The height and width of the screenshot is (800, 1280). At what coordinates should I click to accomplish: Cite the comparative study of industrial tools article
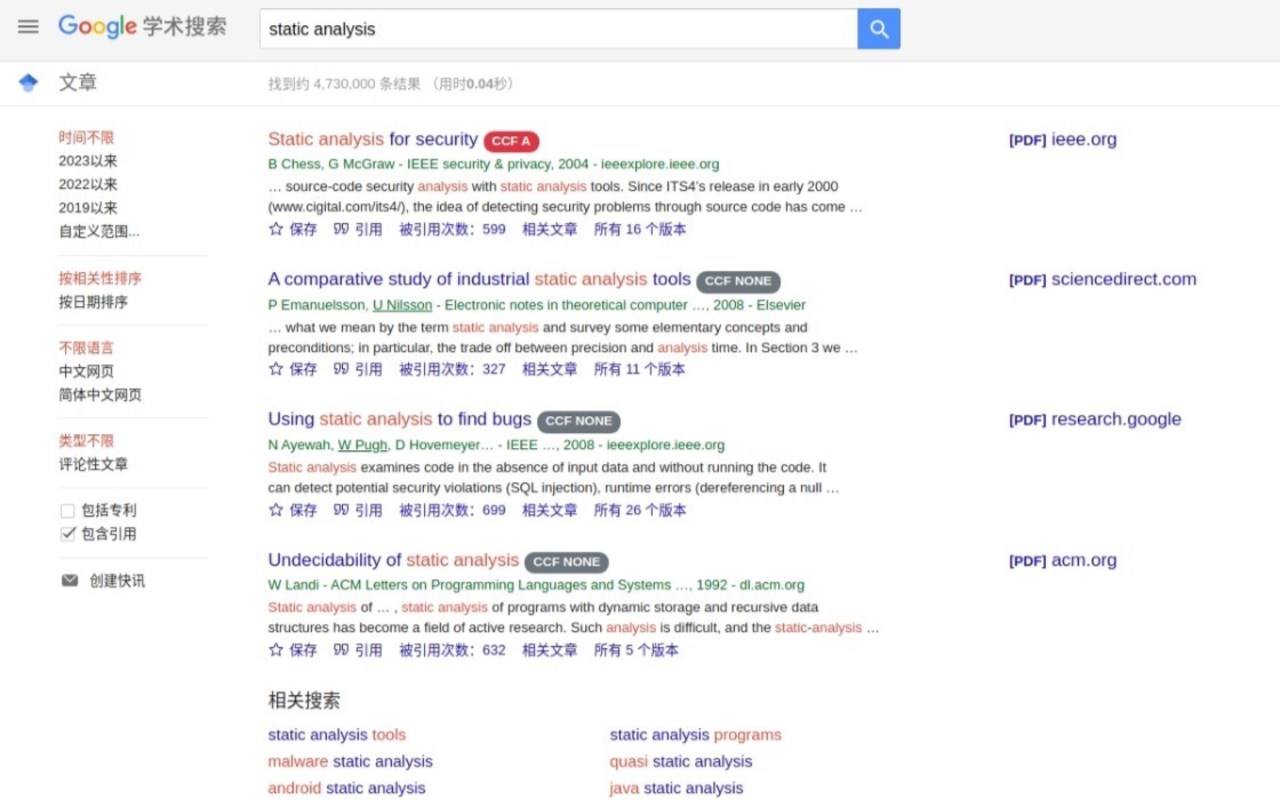pyautogui.click(x=358, y=369)
